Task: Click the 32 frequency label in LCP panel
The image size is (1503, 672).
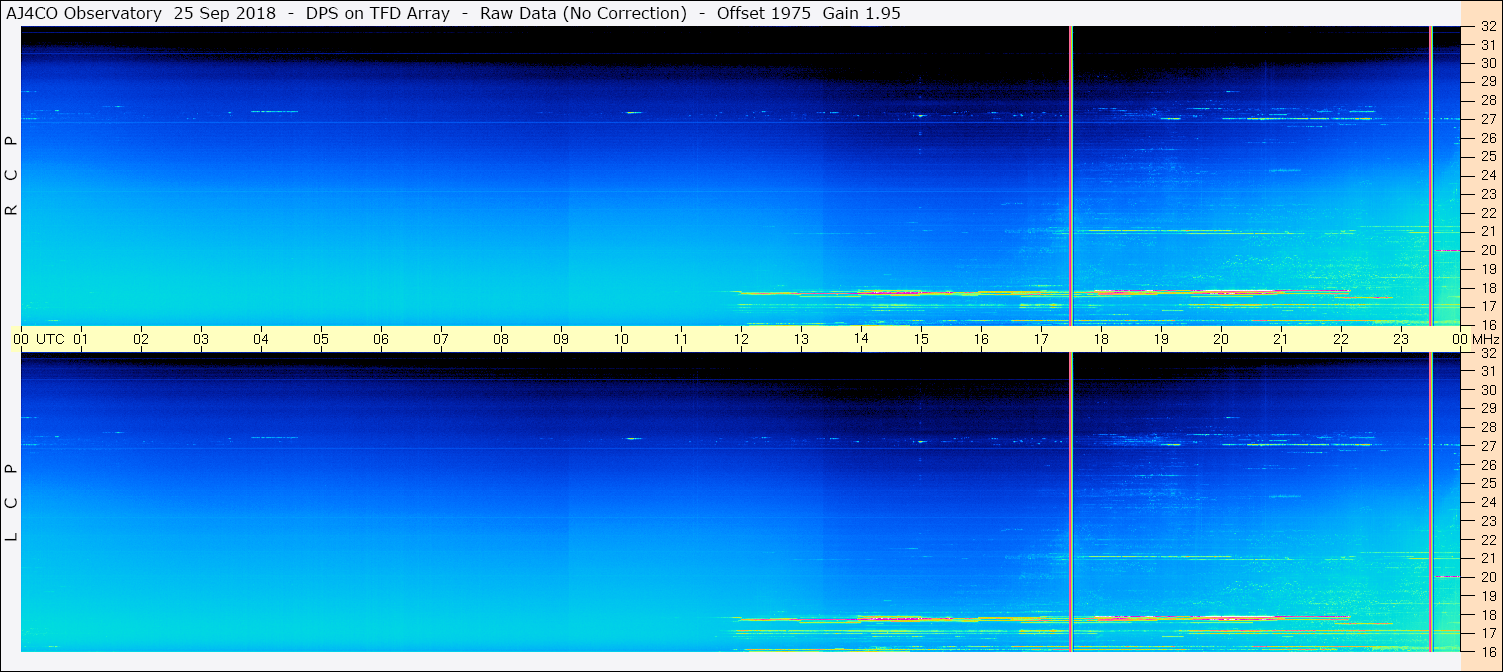Action: (1488, 353)
